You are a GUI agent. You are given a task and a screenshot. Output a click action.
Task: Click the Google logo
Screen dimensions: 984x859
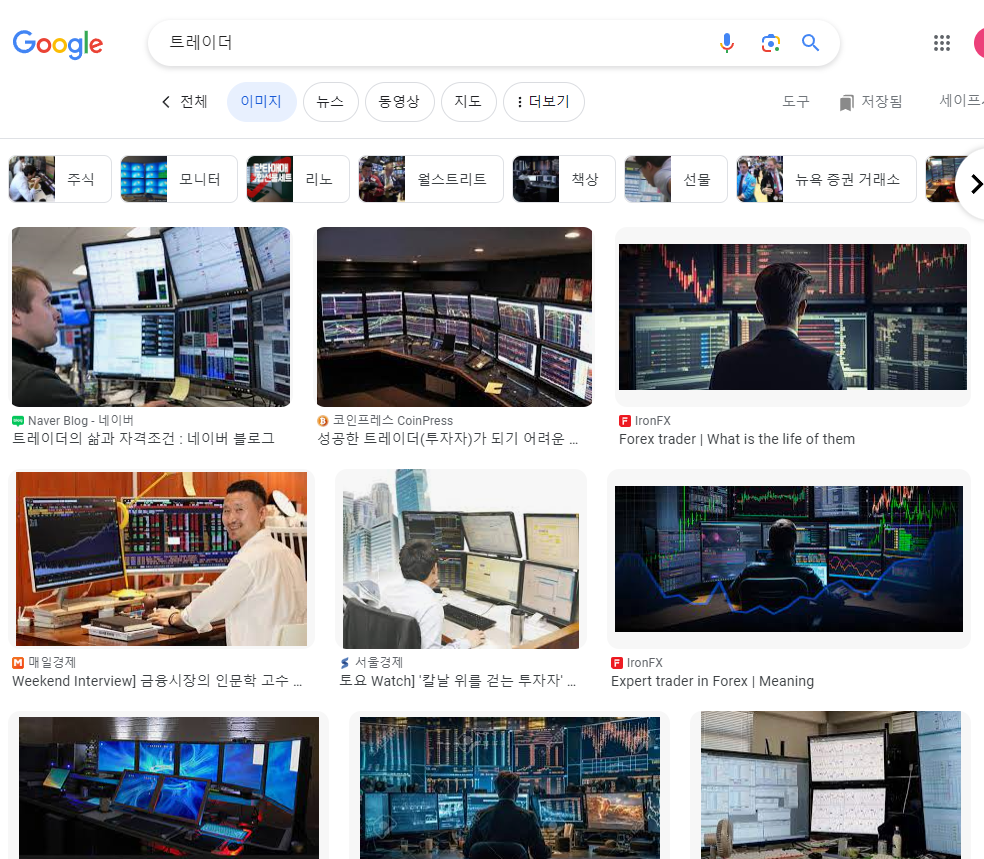(58, 43)
